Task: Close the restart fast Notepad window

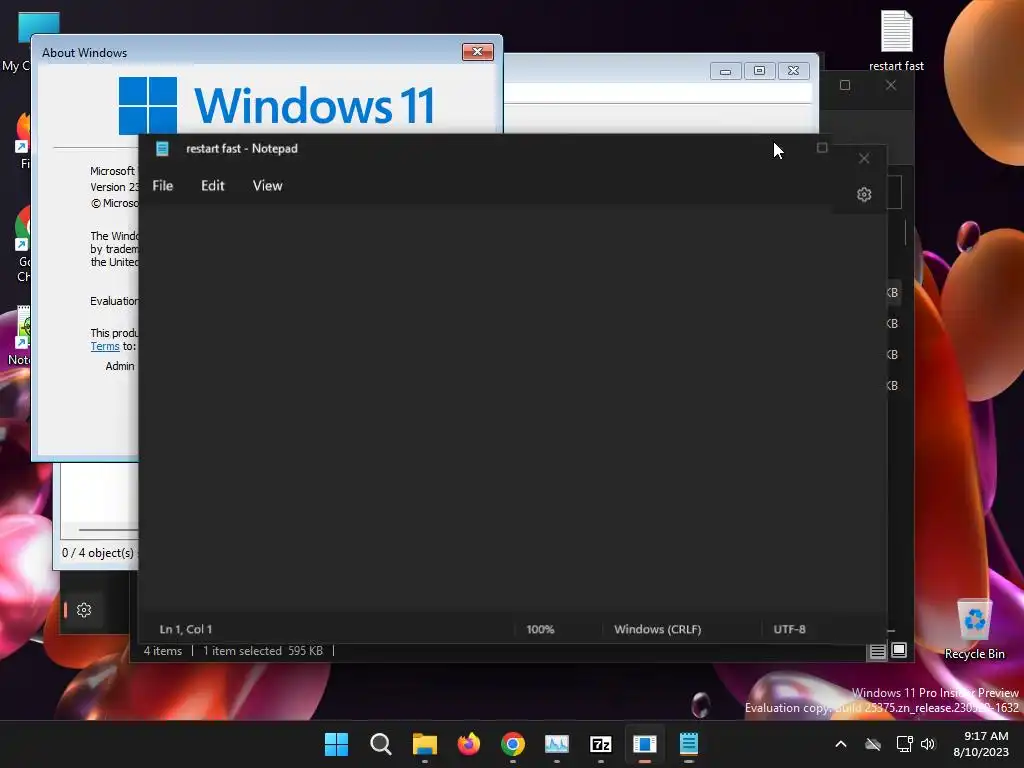Action: click(x=864, y=158)
